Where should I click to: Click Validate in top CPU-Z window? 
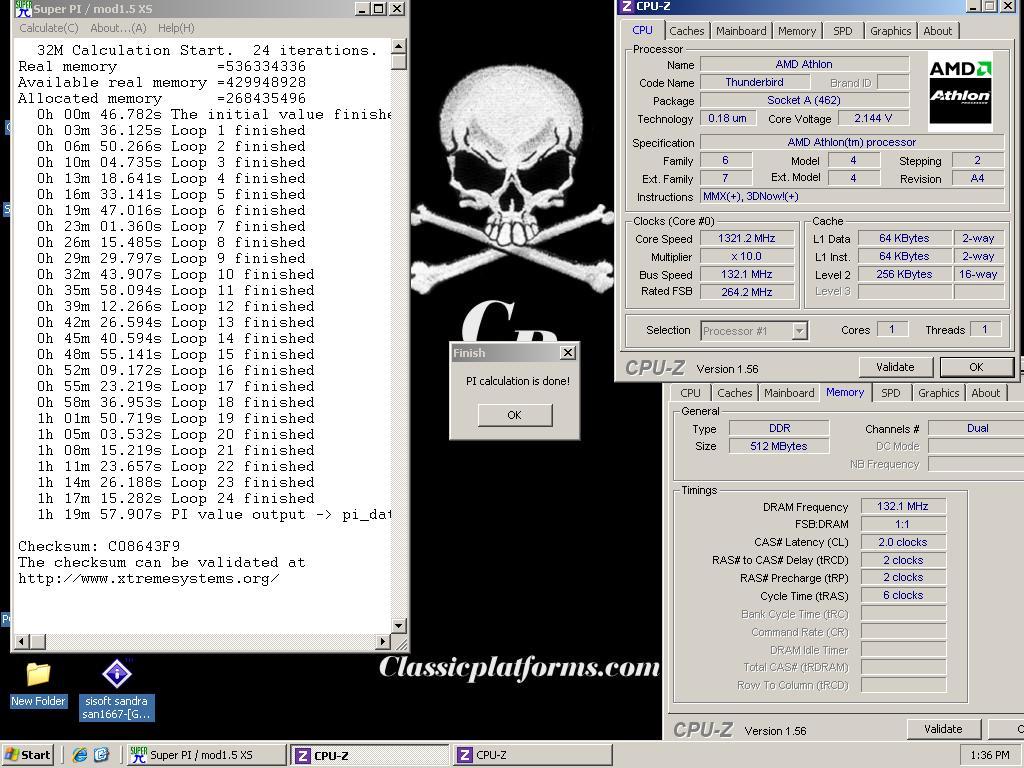coord(895,367)
